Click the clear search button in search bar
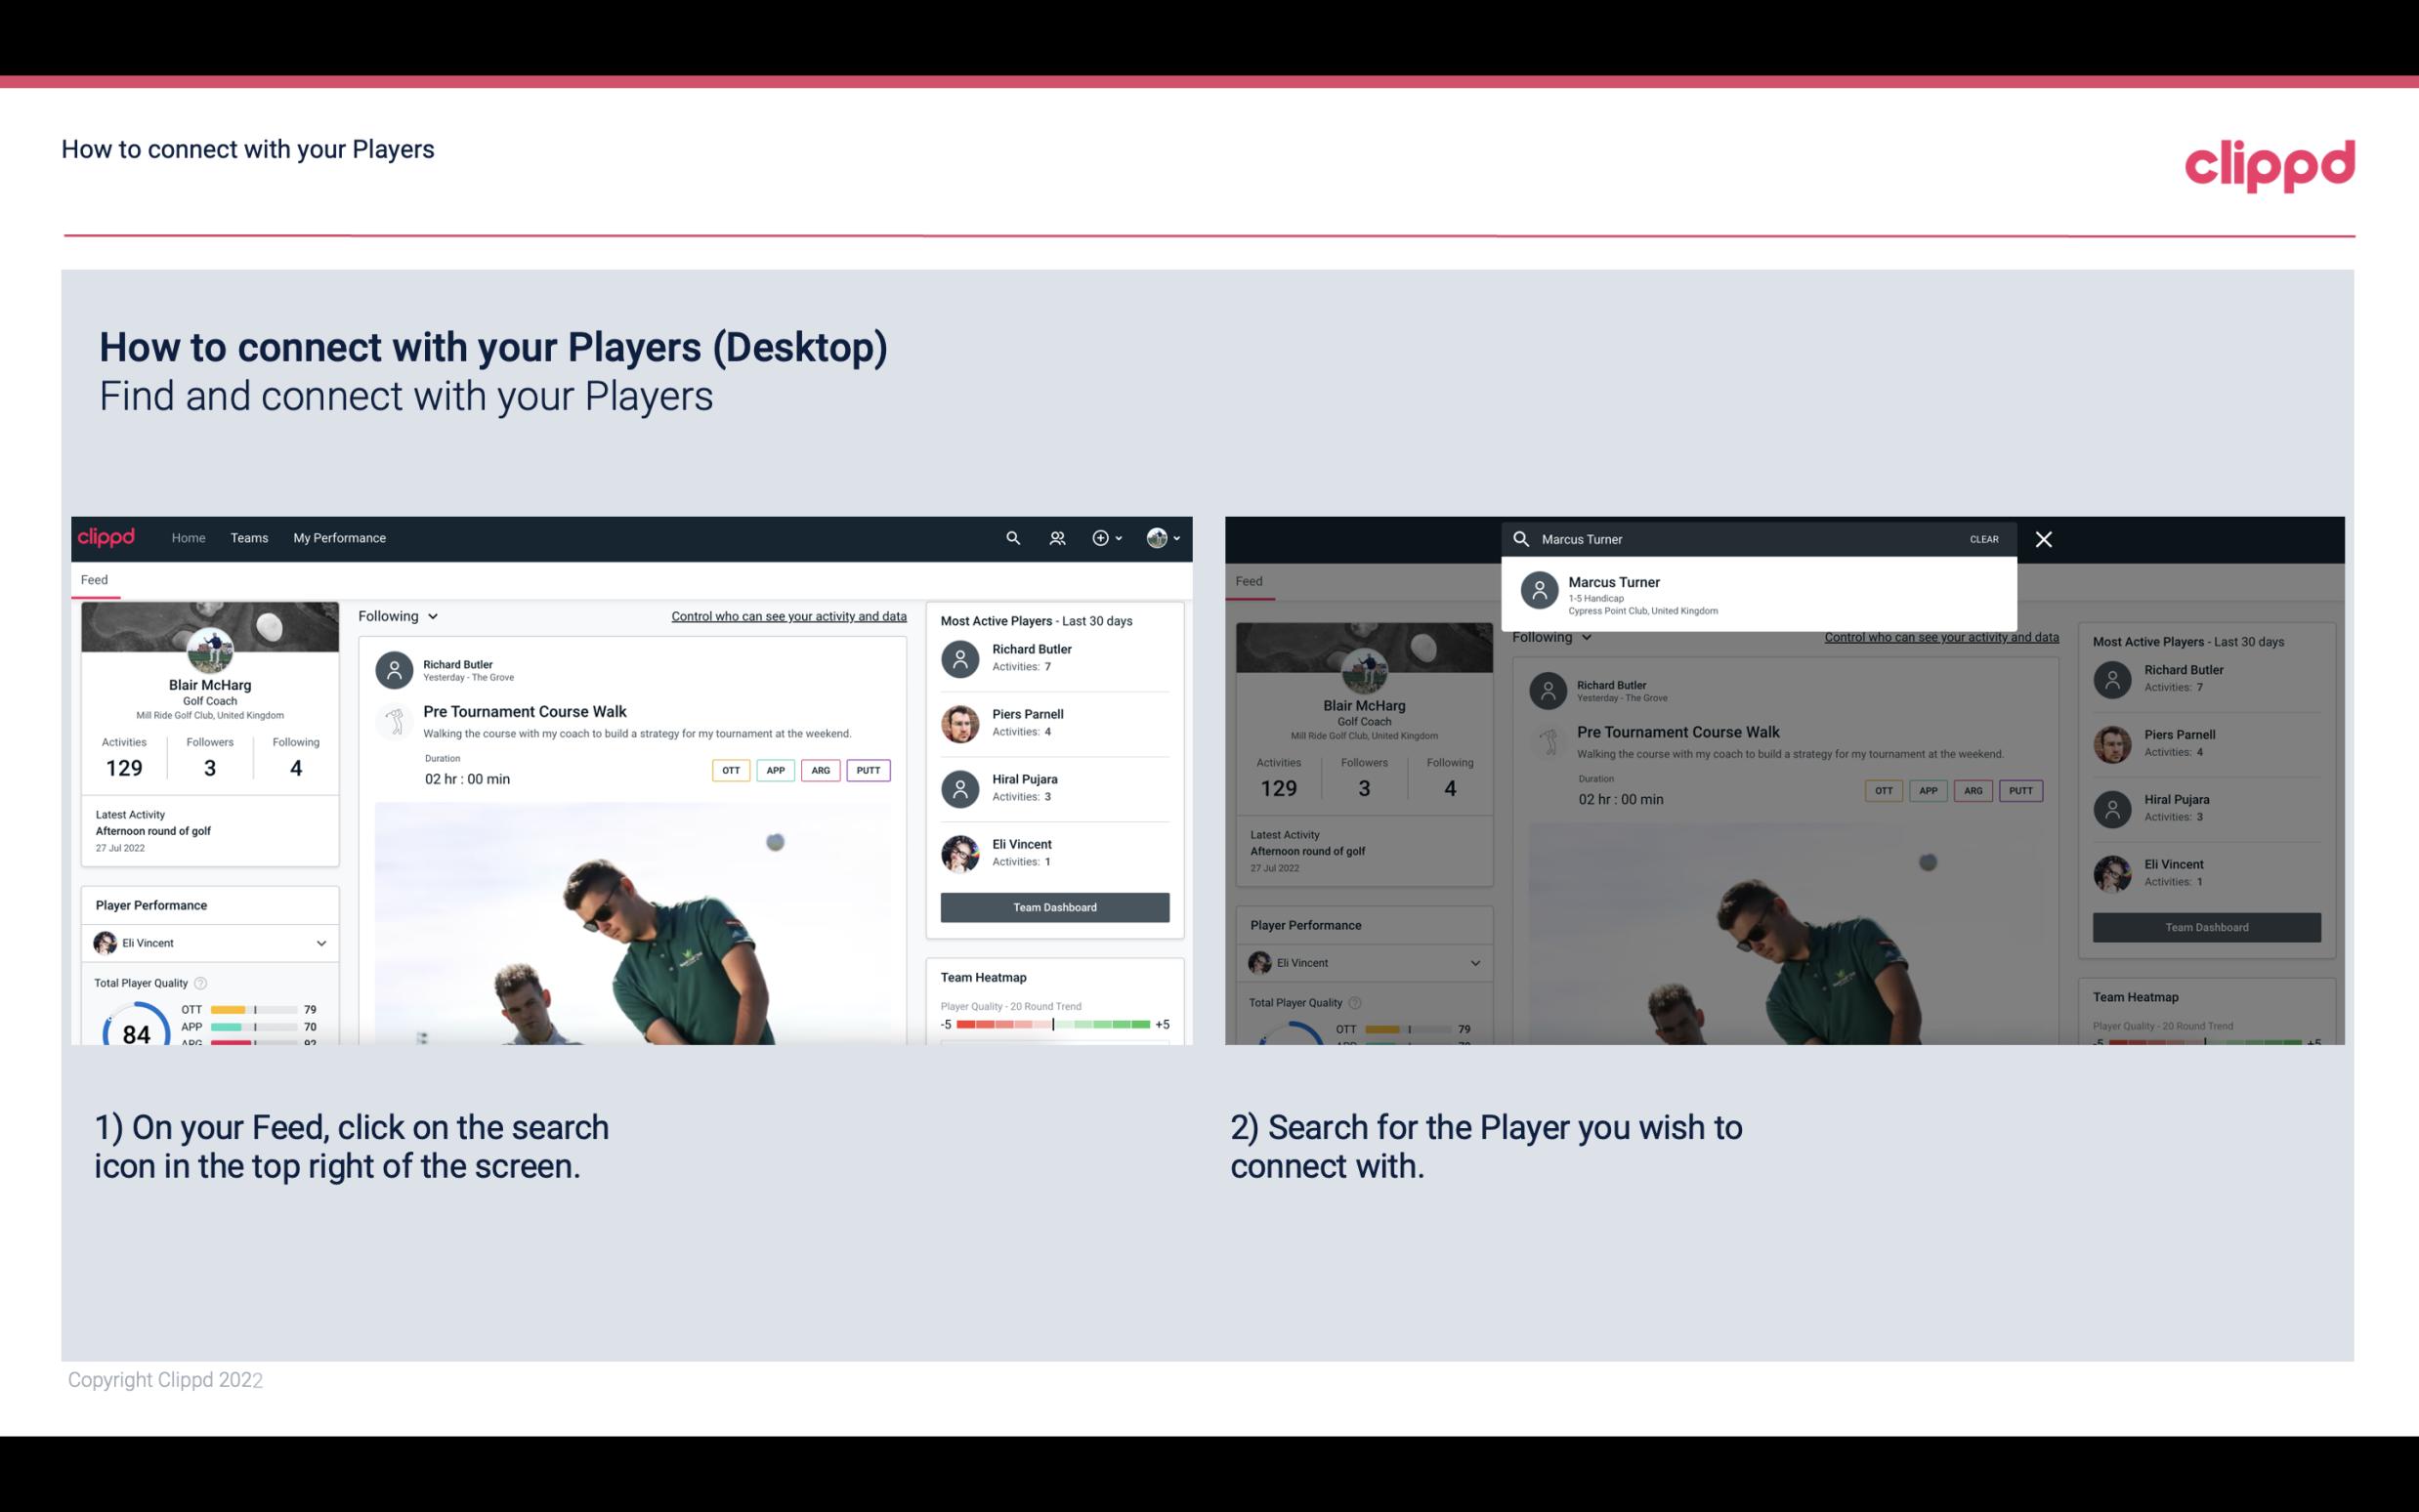Viewport: 2419px width, 1512px height. pos(1983,538)
